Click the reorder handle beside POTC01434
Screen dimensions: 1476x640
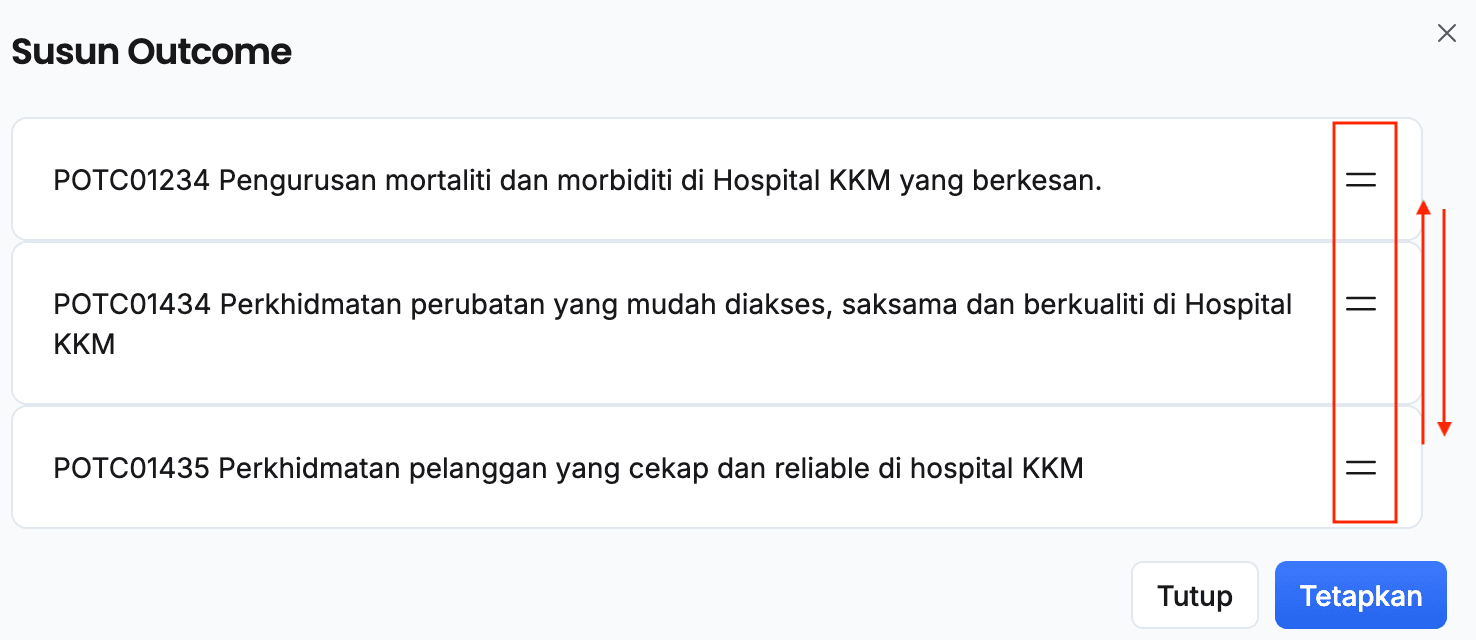[x=1361, y=304]
